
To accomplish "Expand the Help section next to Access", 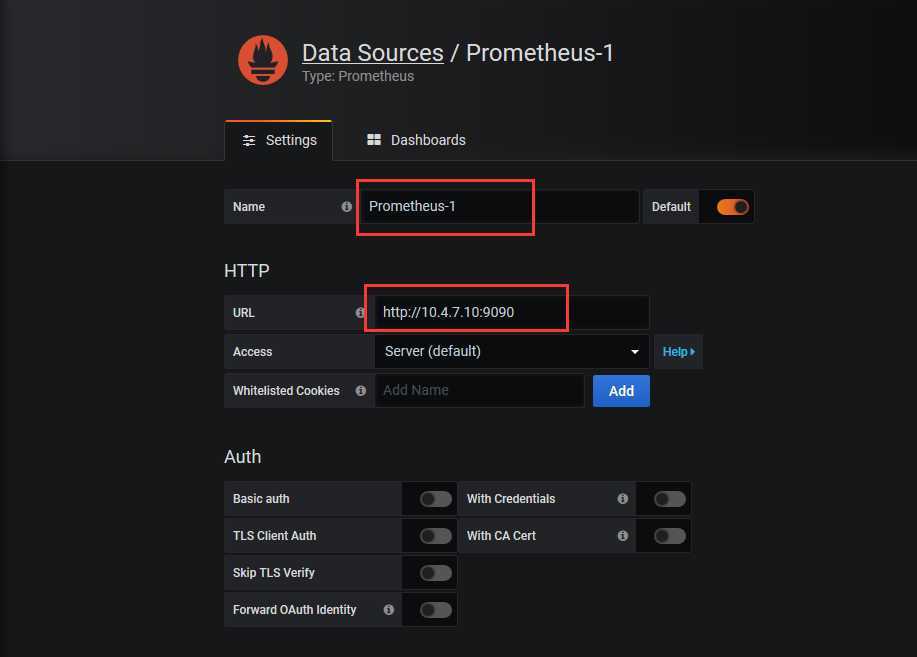I will click(x=678, y=352).
